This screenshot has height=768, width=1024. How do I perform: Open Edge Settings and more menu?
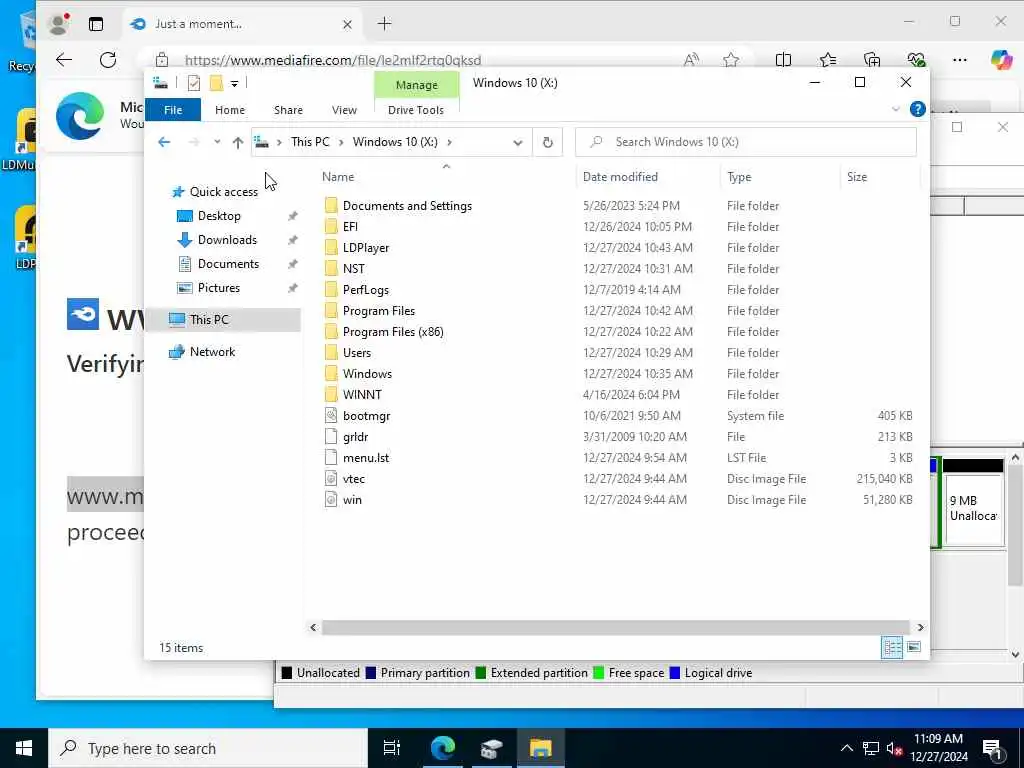point(959,60)
